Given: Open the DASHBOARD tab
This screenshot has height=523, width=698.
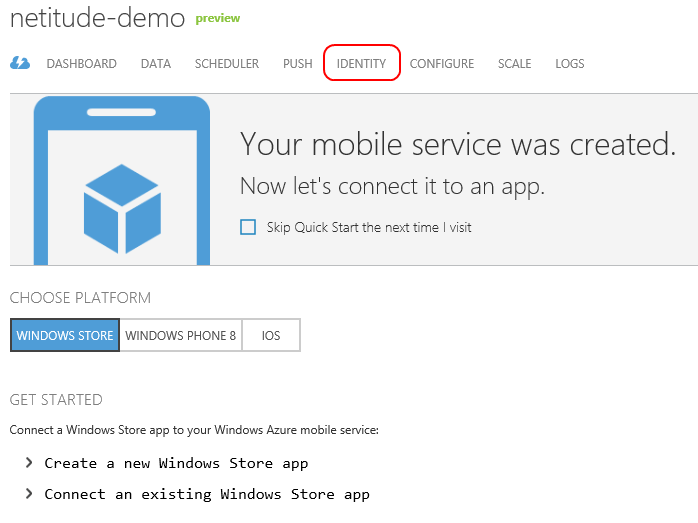Looking at the screenshot, I should click(x=81, y=64).
